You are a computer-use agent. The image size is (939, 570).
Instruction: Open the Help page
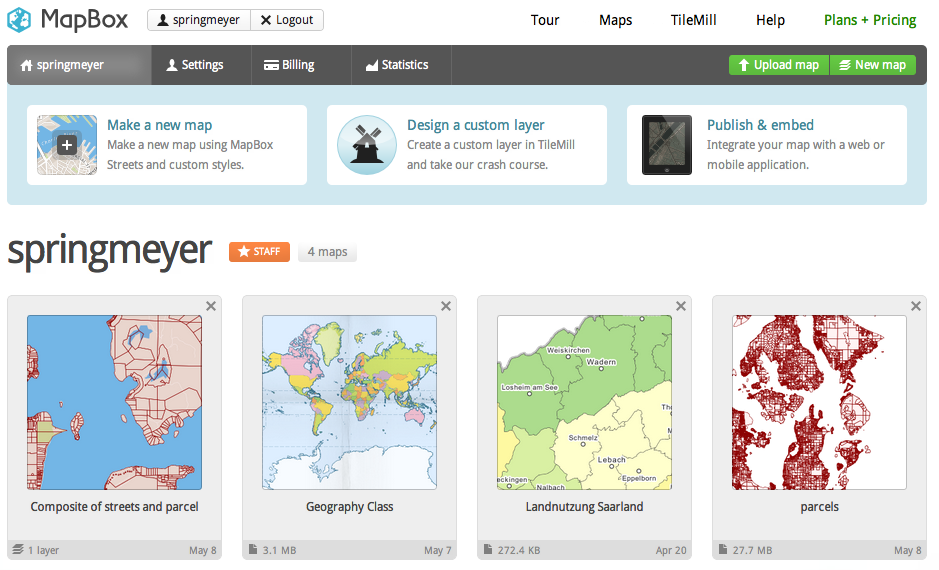click(x=770, y=20)
